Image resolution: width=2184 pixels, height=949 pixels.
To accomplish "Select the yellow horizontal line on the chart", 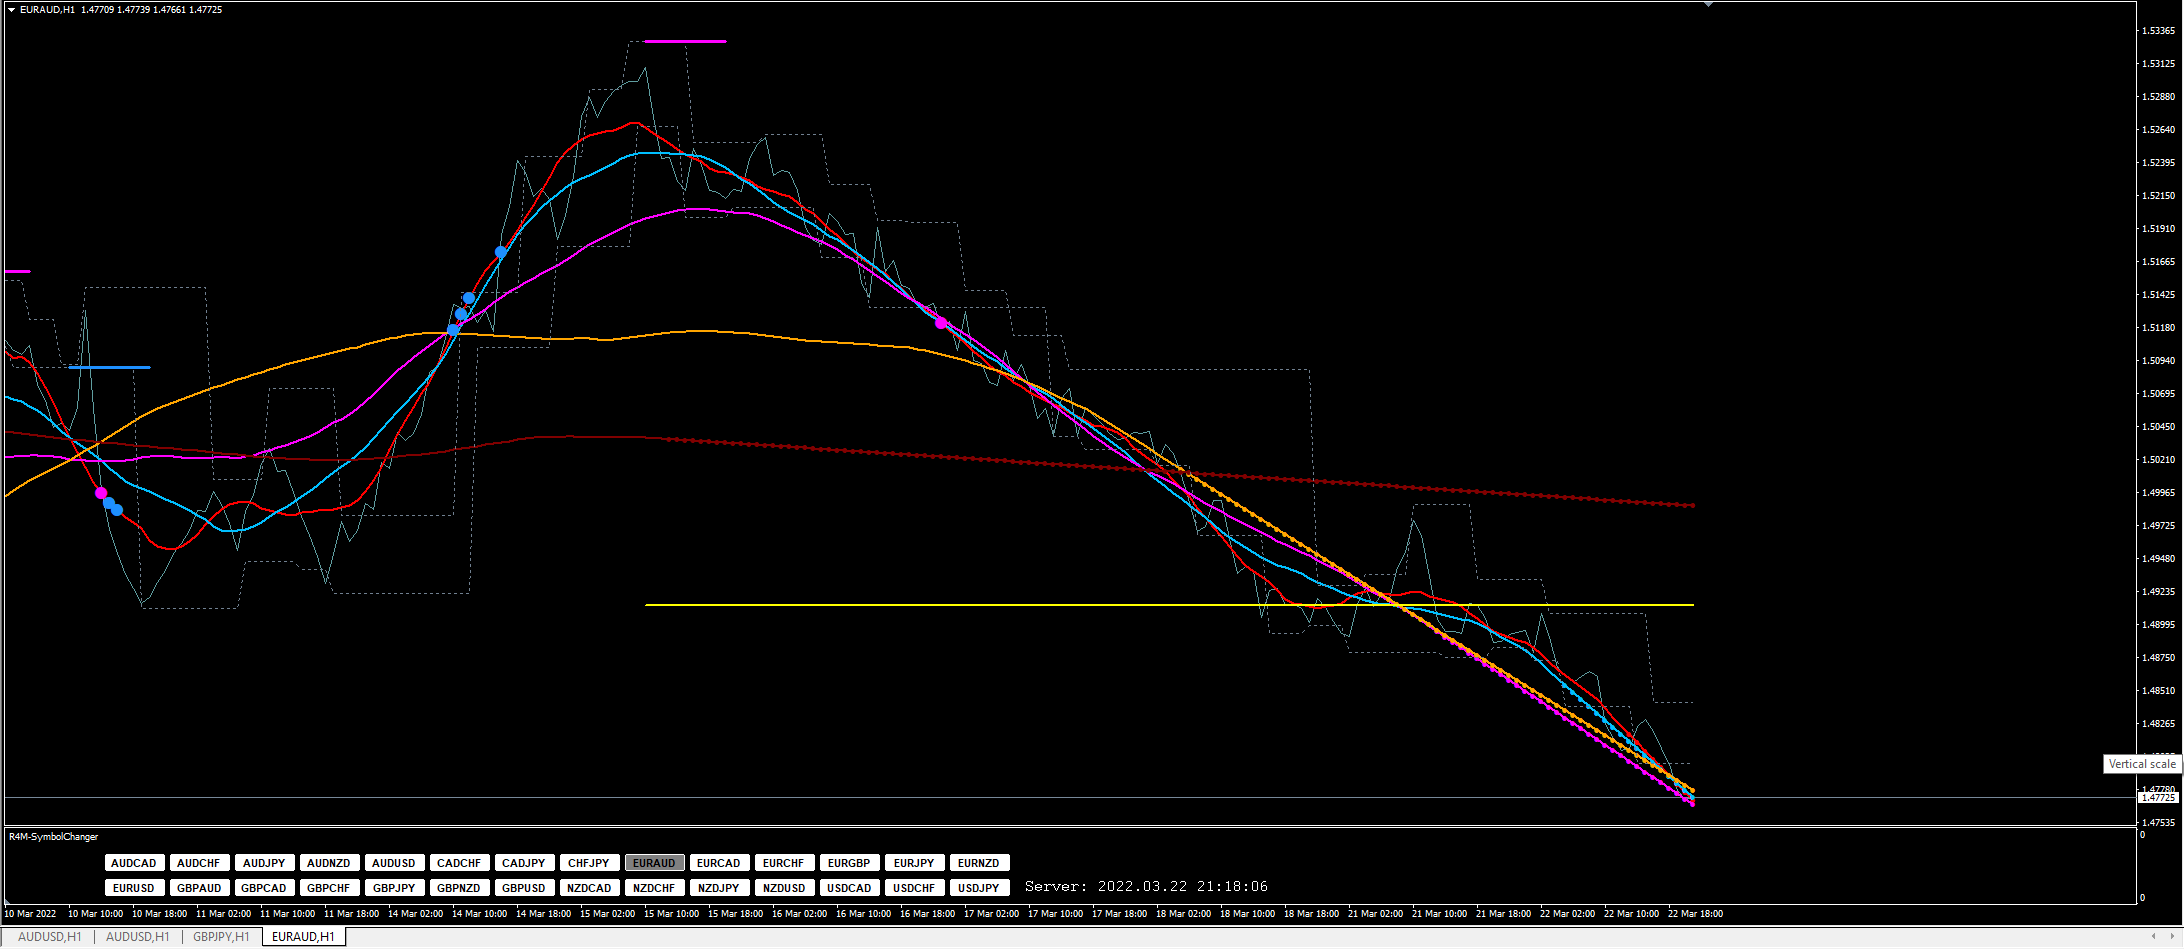I will pos(1169,605).
